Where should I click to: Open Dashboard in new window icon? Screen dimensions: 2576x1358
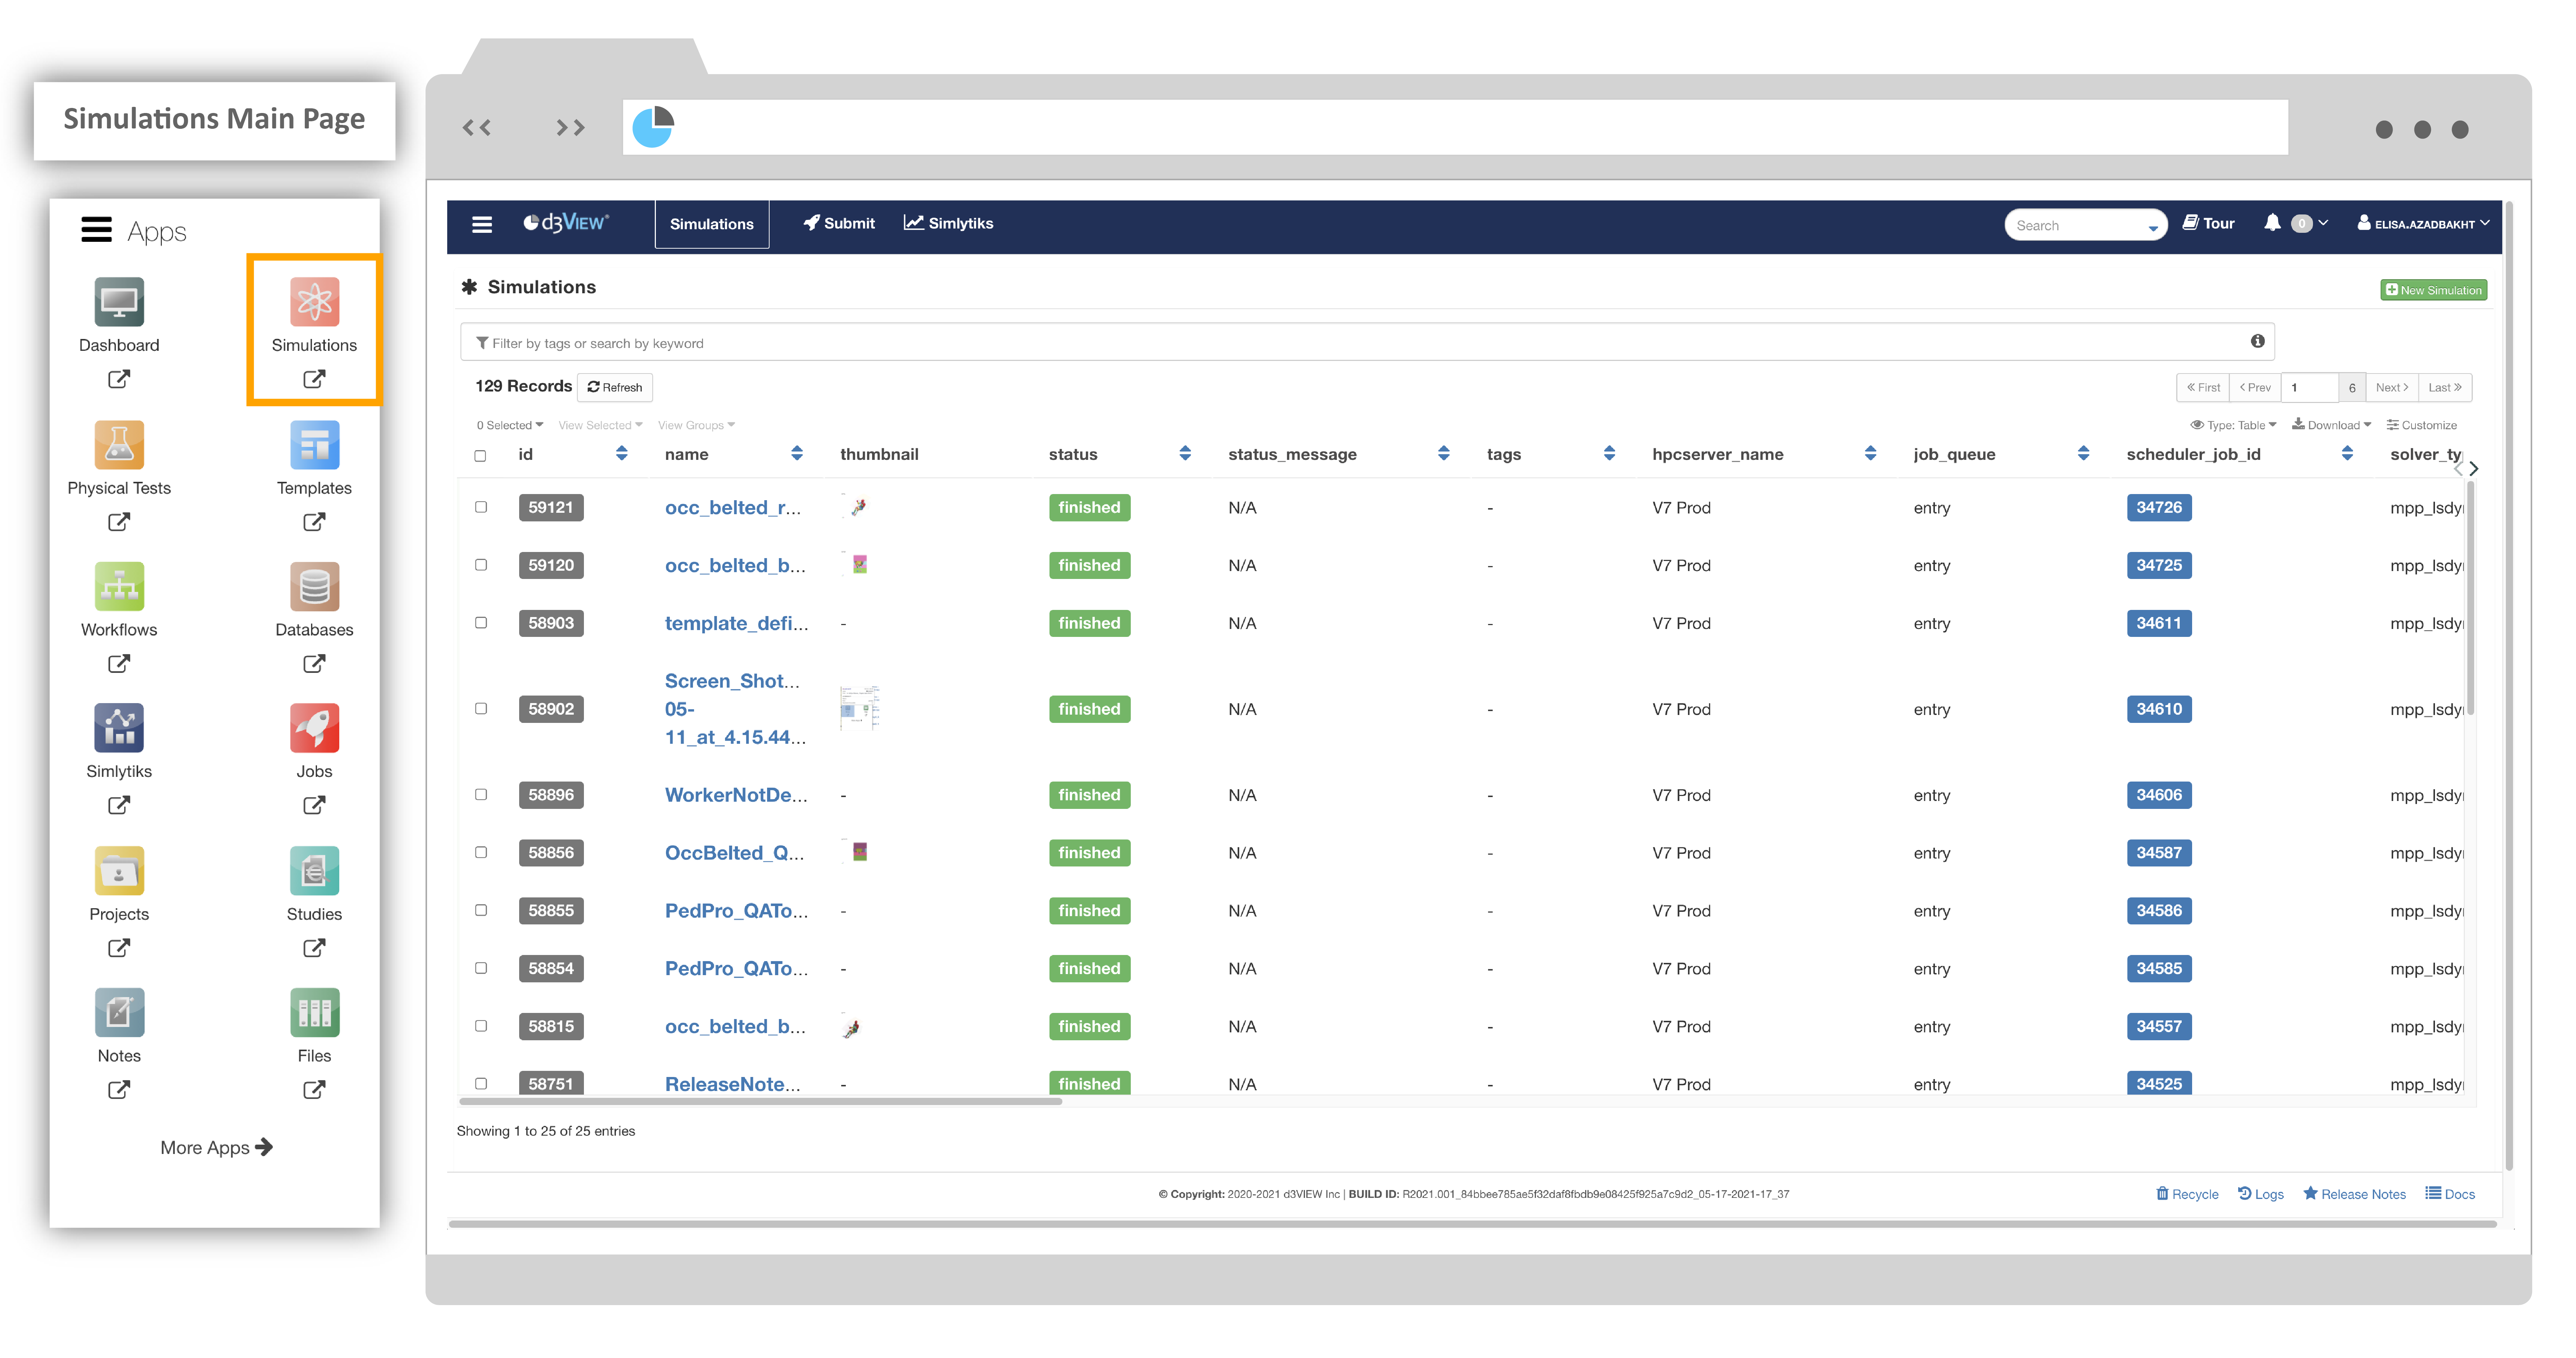pos(119,379)
